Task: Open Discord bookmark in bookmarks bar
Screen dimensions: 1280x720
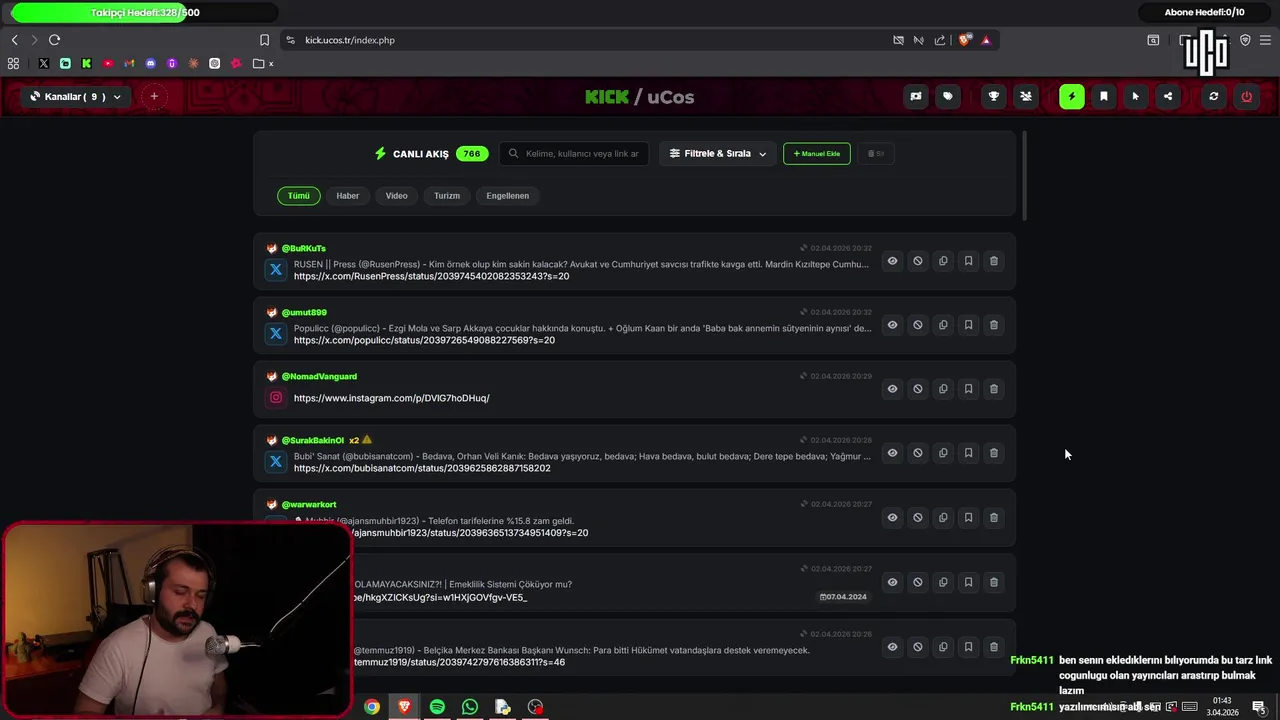Action: [x=151, y=63]
